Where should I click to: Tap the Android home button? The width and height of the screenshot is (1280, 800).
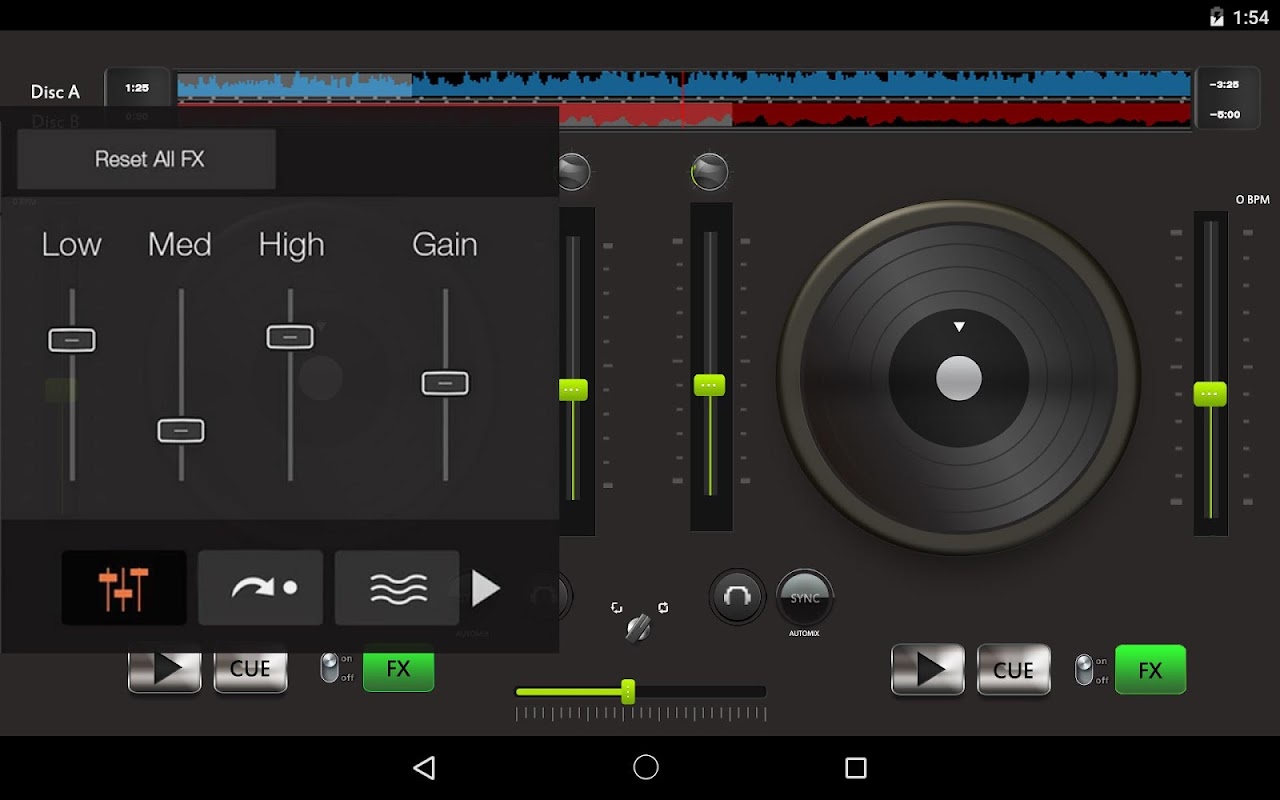tap(646, 767)
